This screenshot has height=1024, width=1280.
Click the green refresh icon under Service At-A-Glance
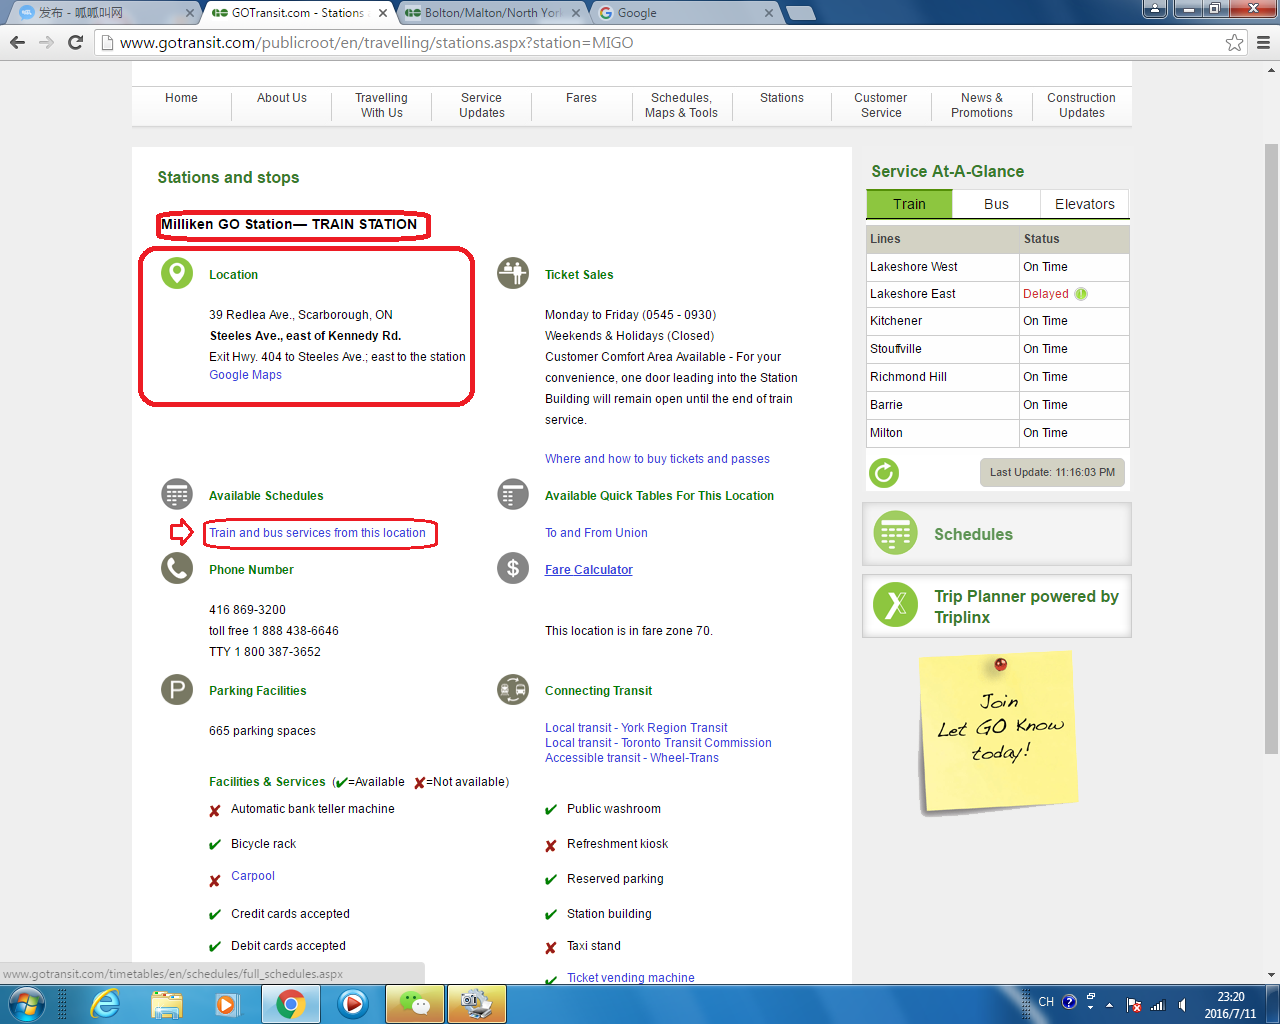coord(884,473)
